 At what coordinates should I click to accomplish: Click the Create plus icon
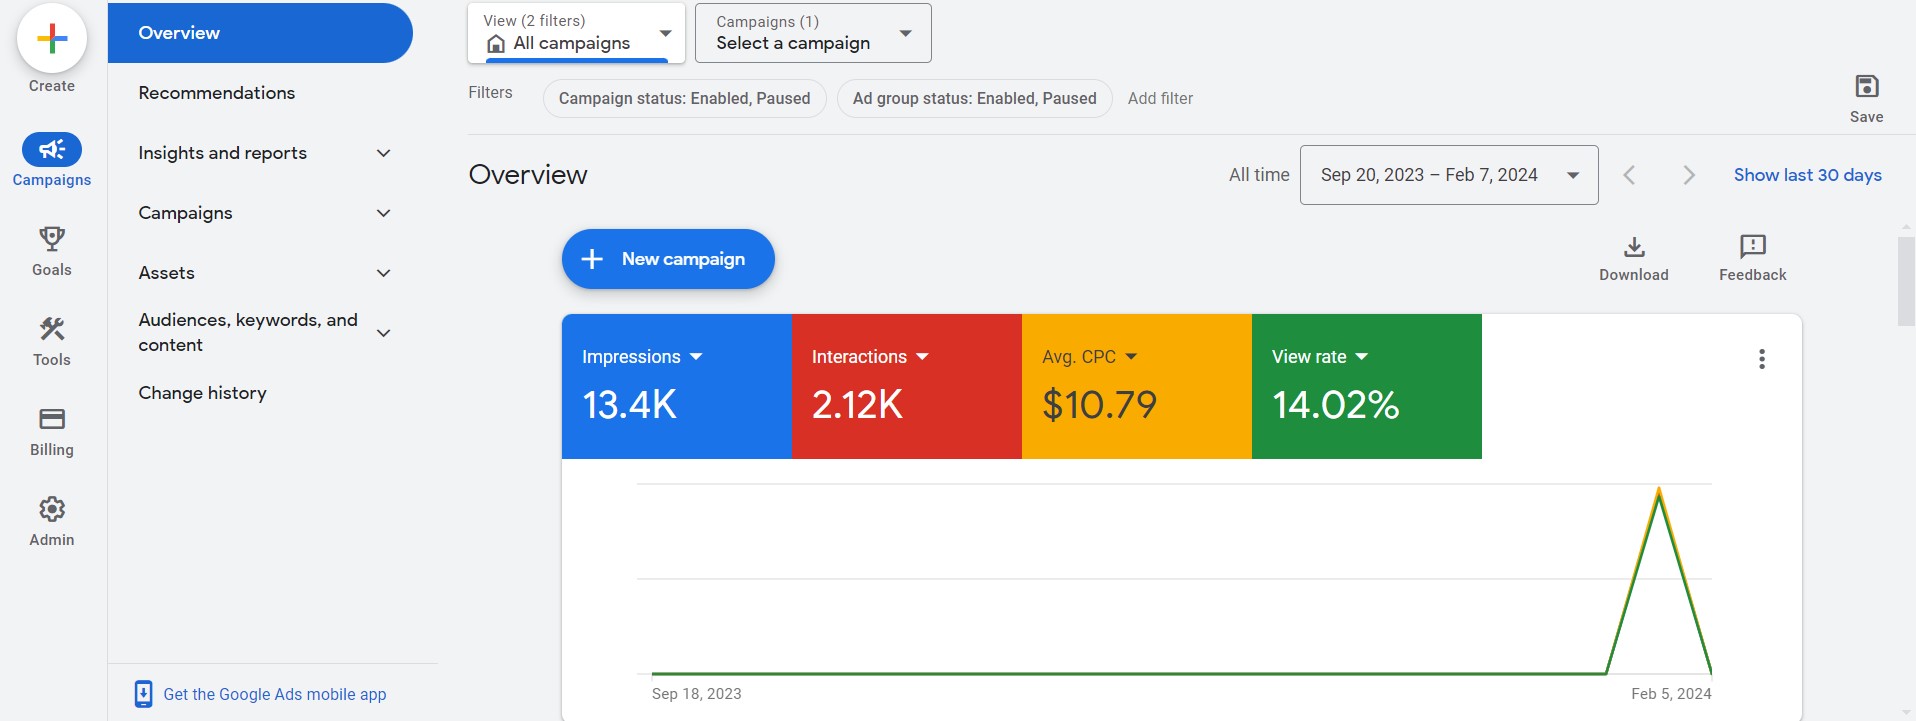(x=52, y=39)
